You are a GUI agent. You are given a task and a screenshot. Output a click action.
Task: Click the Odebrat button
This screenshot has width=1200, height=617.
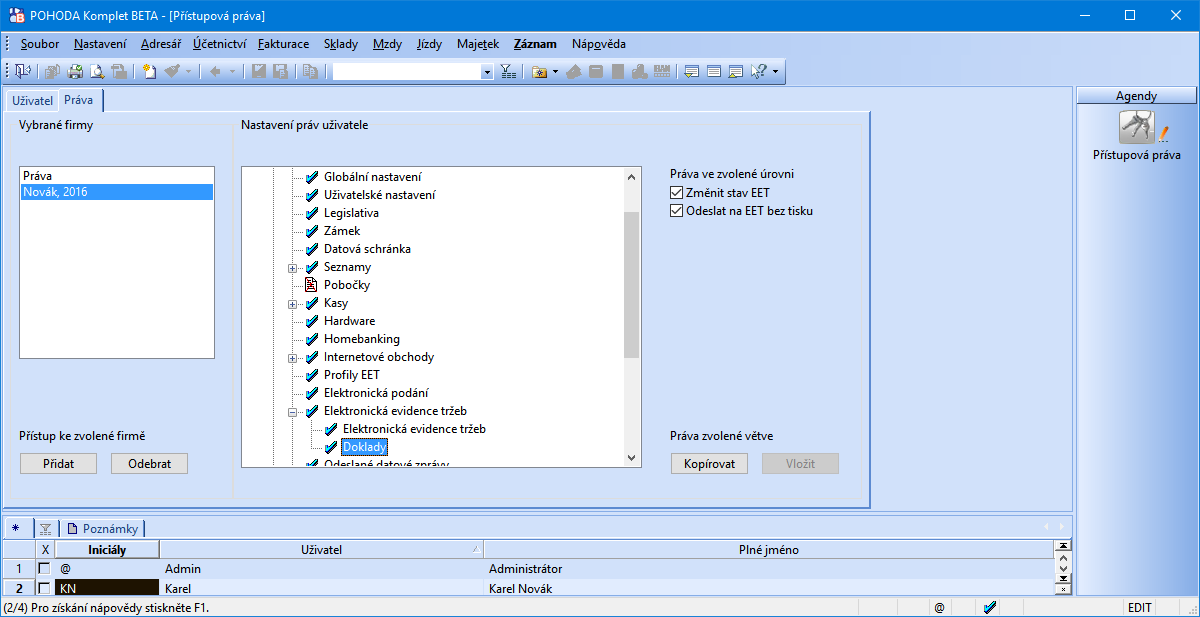point(149,464)
